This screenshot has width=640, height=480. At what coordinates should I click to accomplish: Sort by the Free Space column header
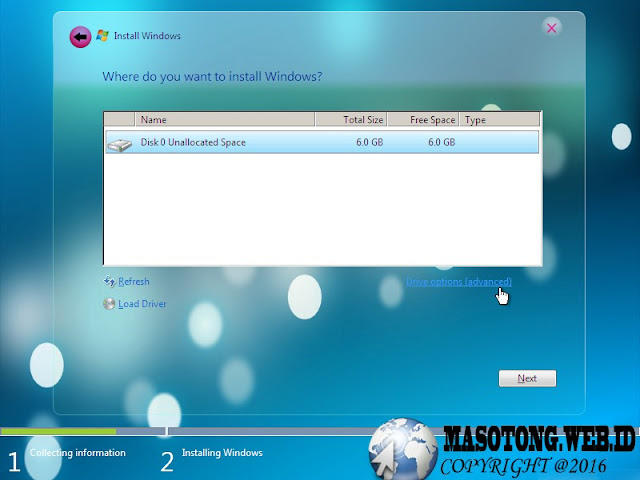[x=423, y=120]
